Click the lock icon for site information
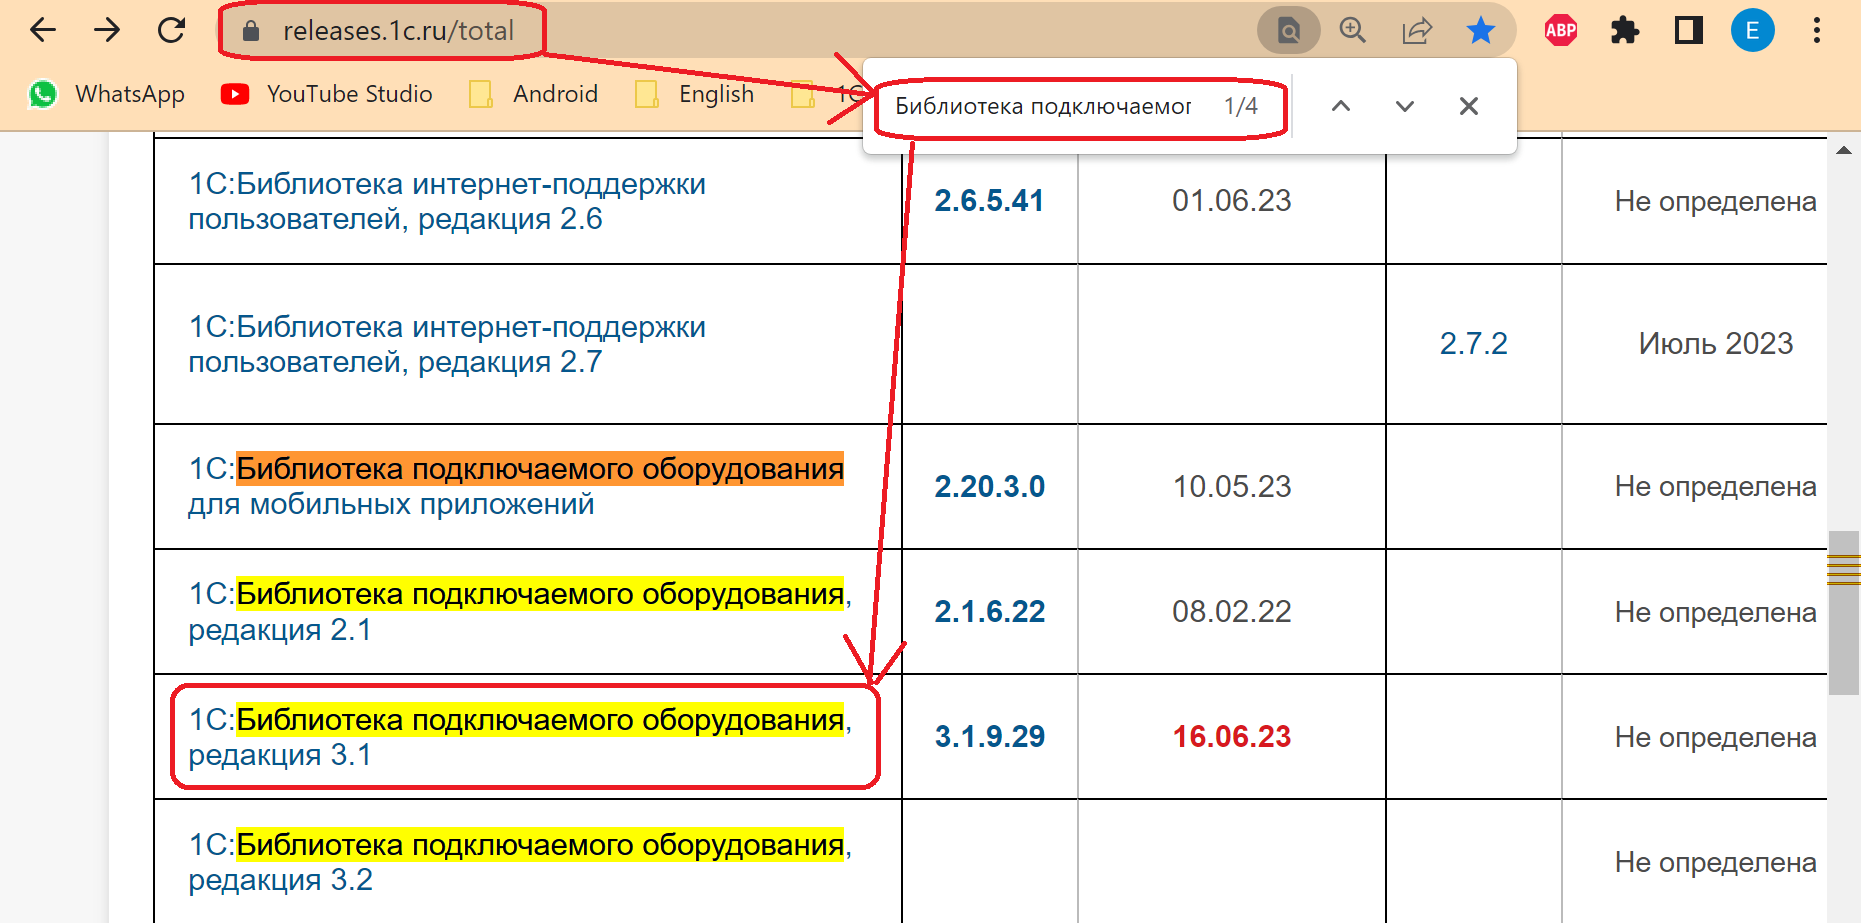Image resolution: width=1861 pixels, height=923 pixels. pos(251,31)
